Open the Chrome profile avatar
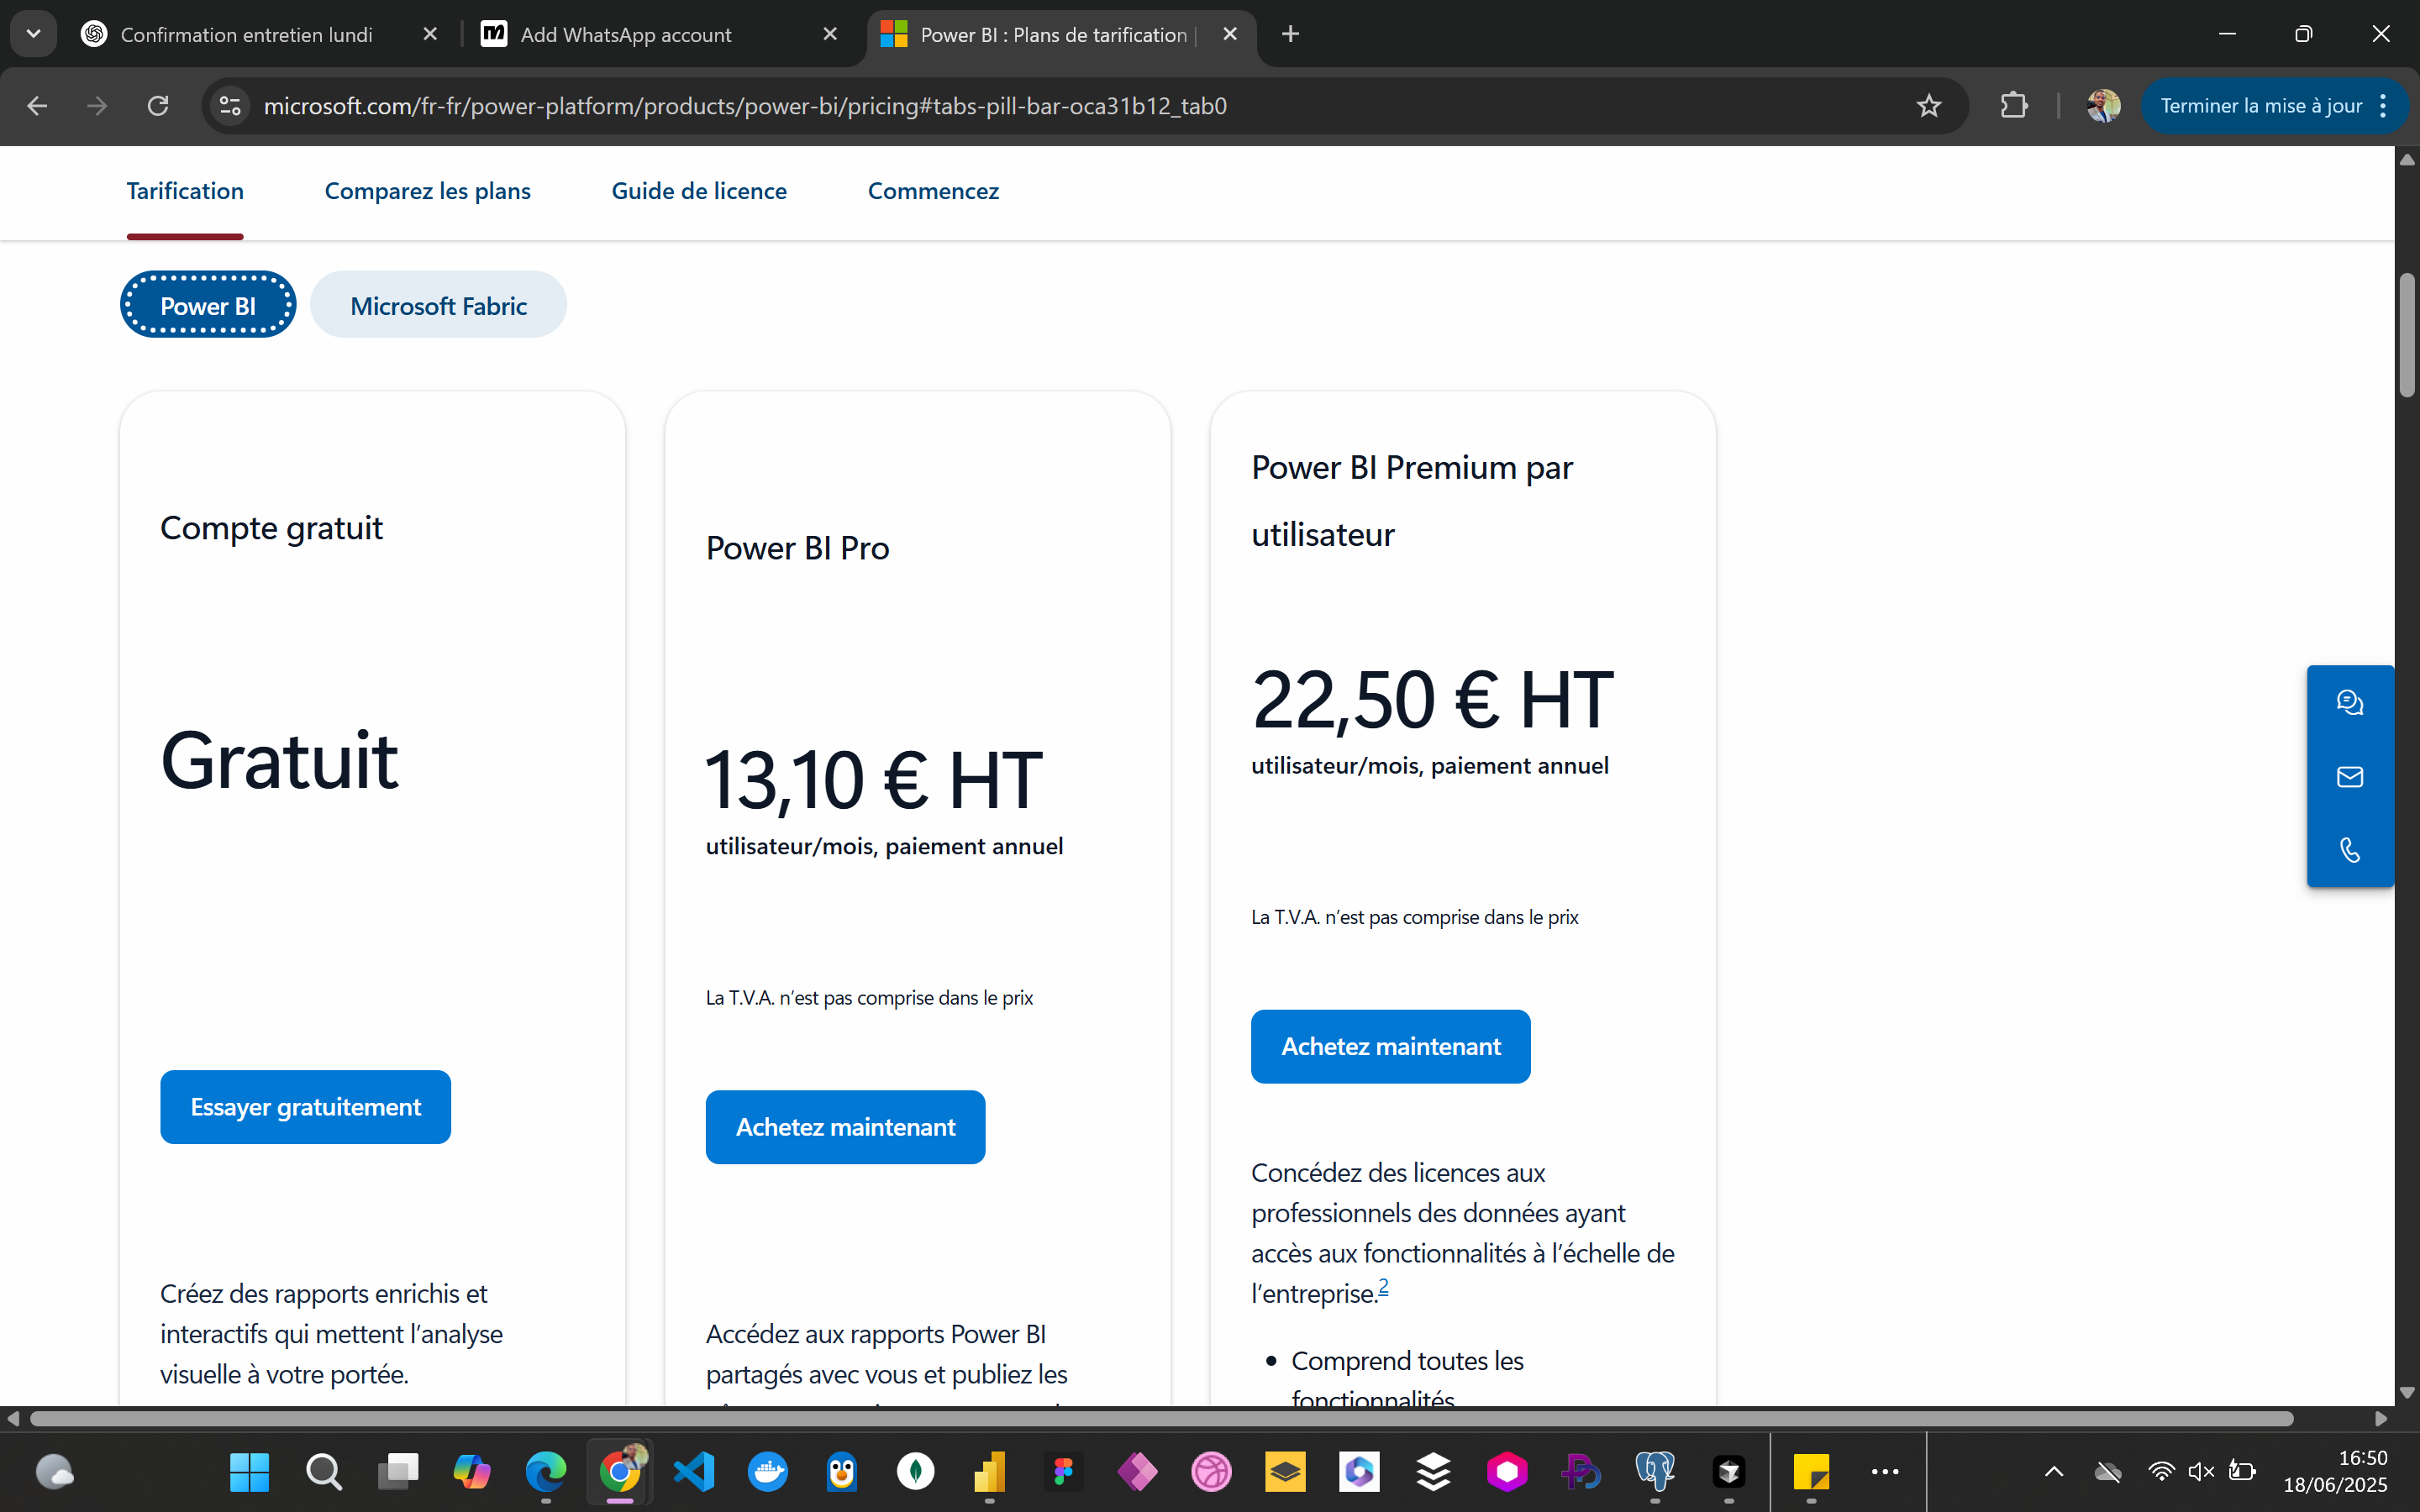Screen dimensions: 2420x1512 [2103, 106]
